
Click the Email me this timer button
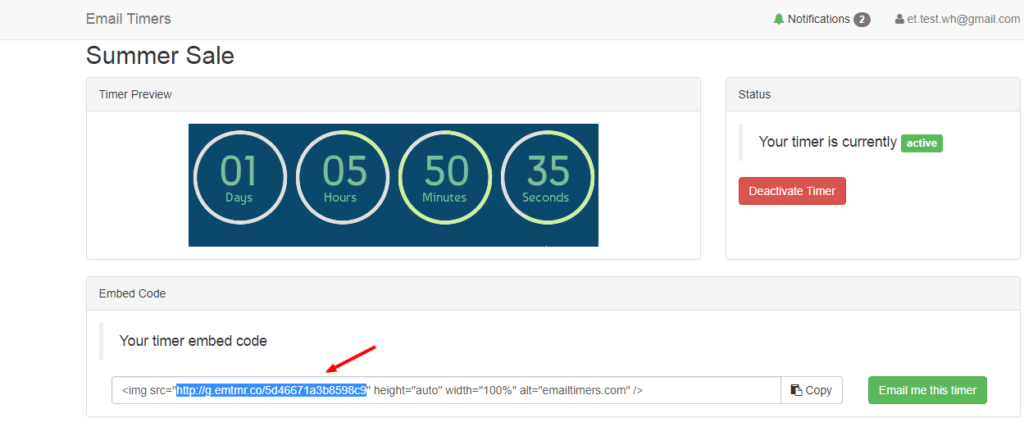click(927, 390)
